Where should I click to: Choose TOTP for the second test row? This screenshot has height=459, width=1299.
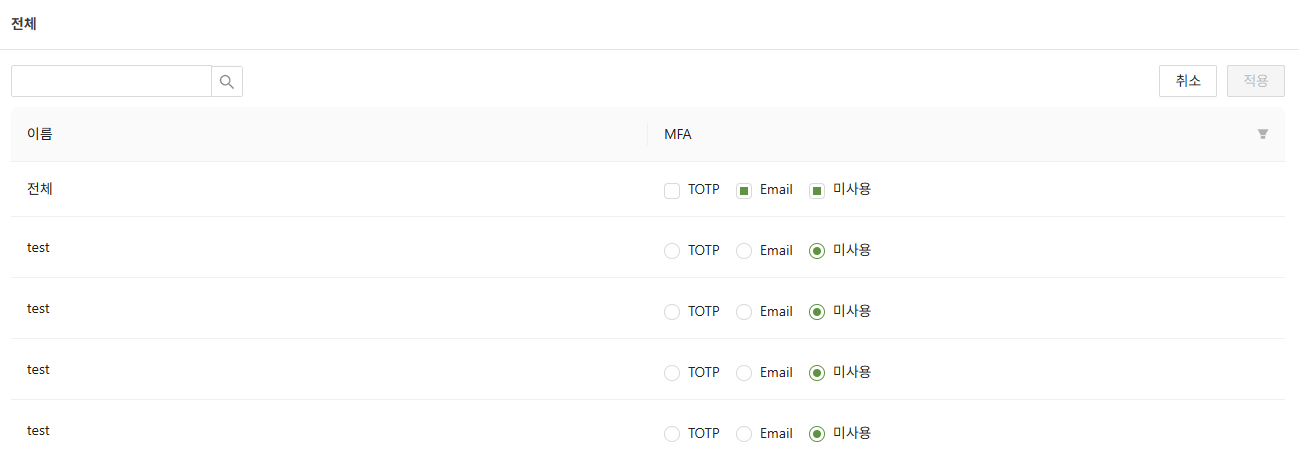pos(672,312)
